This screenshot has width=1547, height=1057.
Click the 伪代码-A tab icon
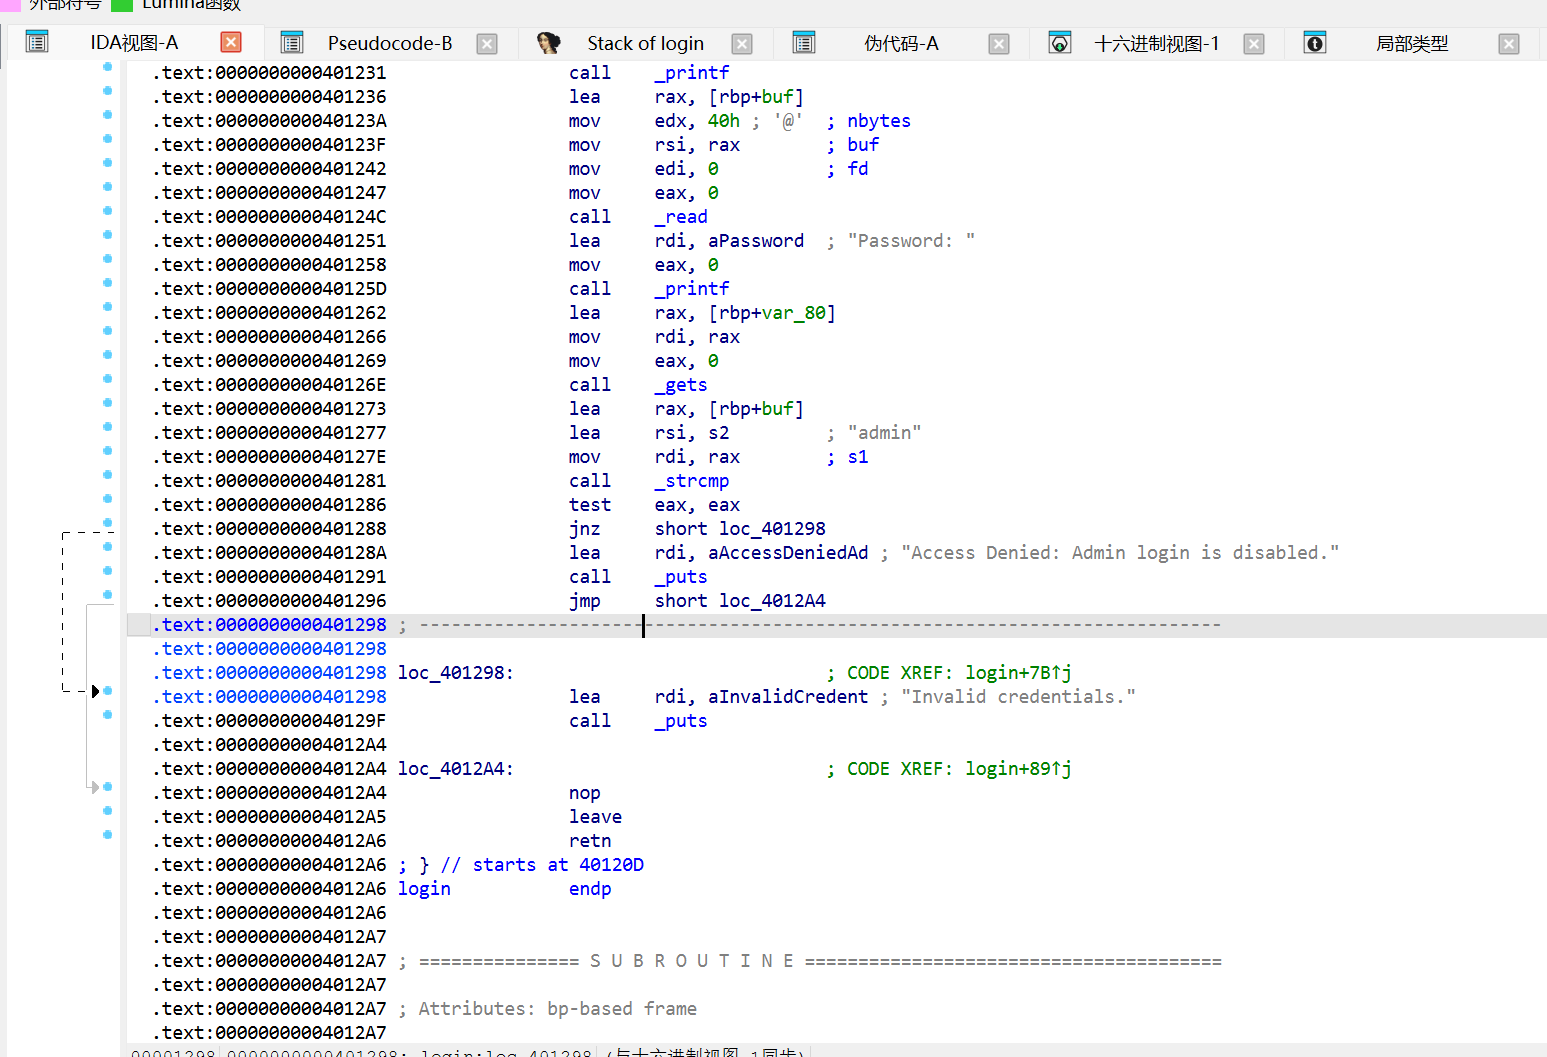pyautogui.click(x=804, y=42)
